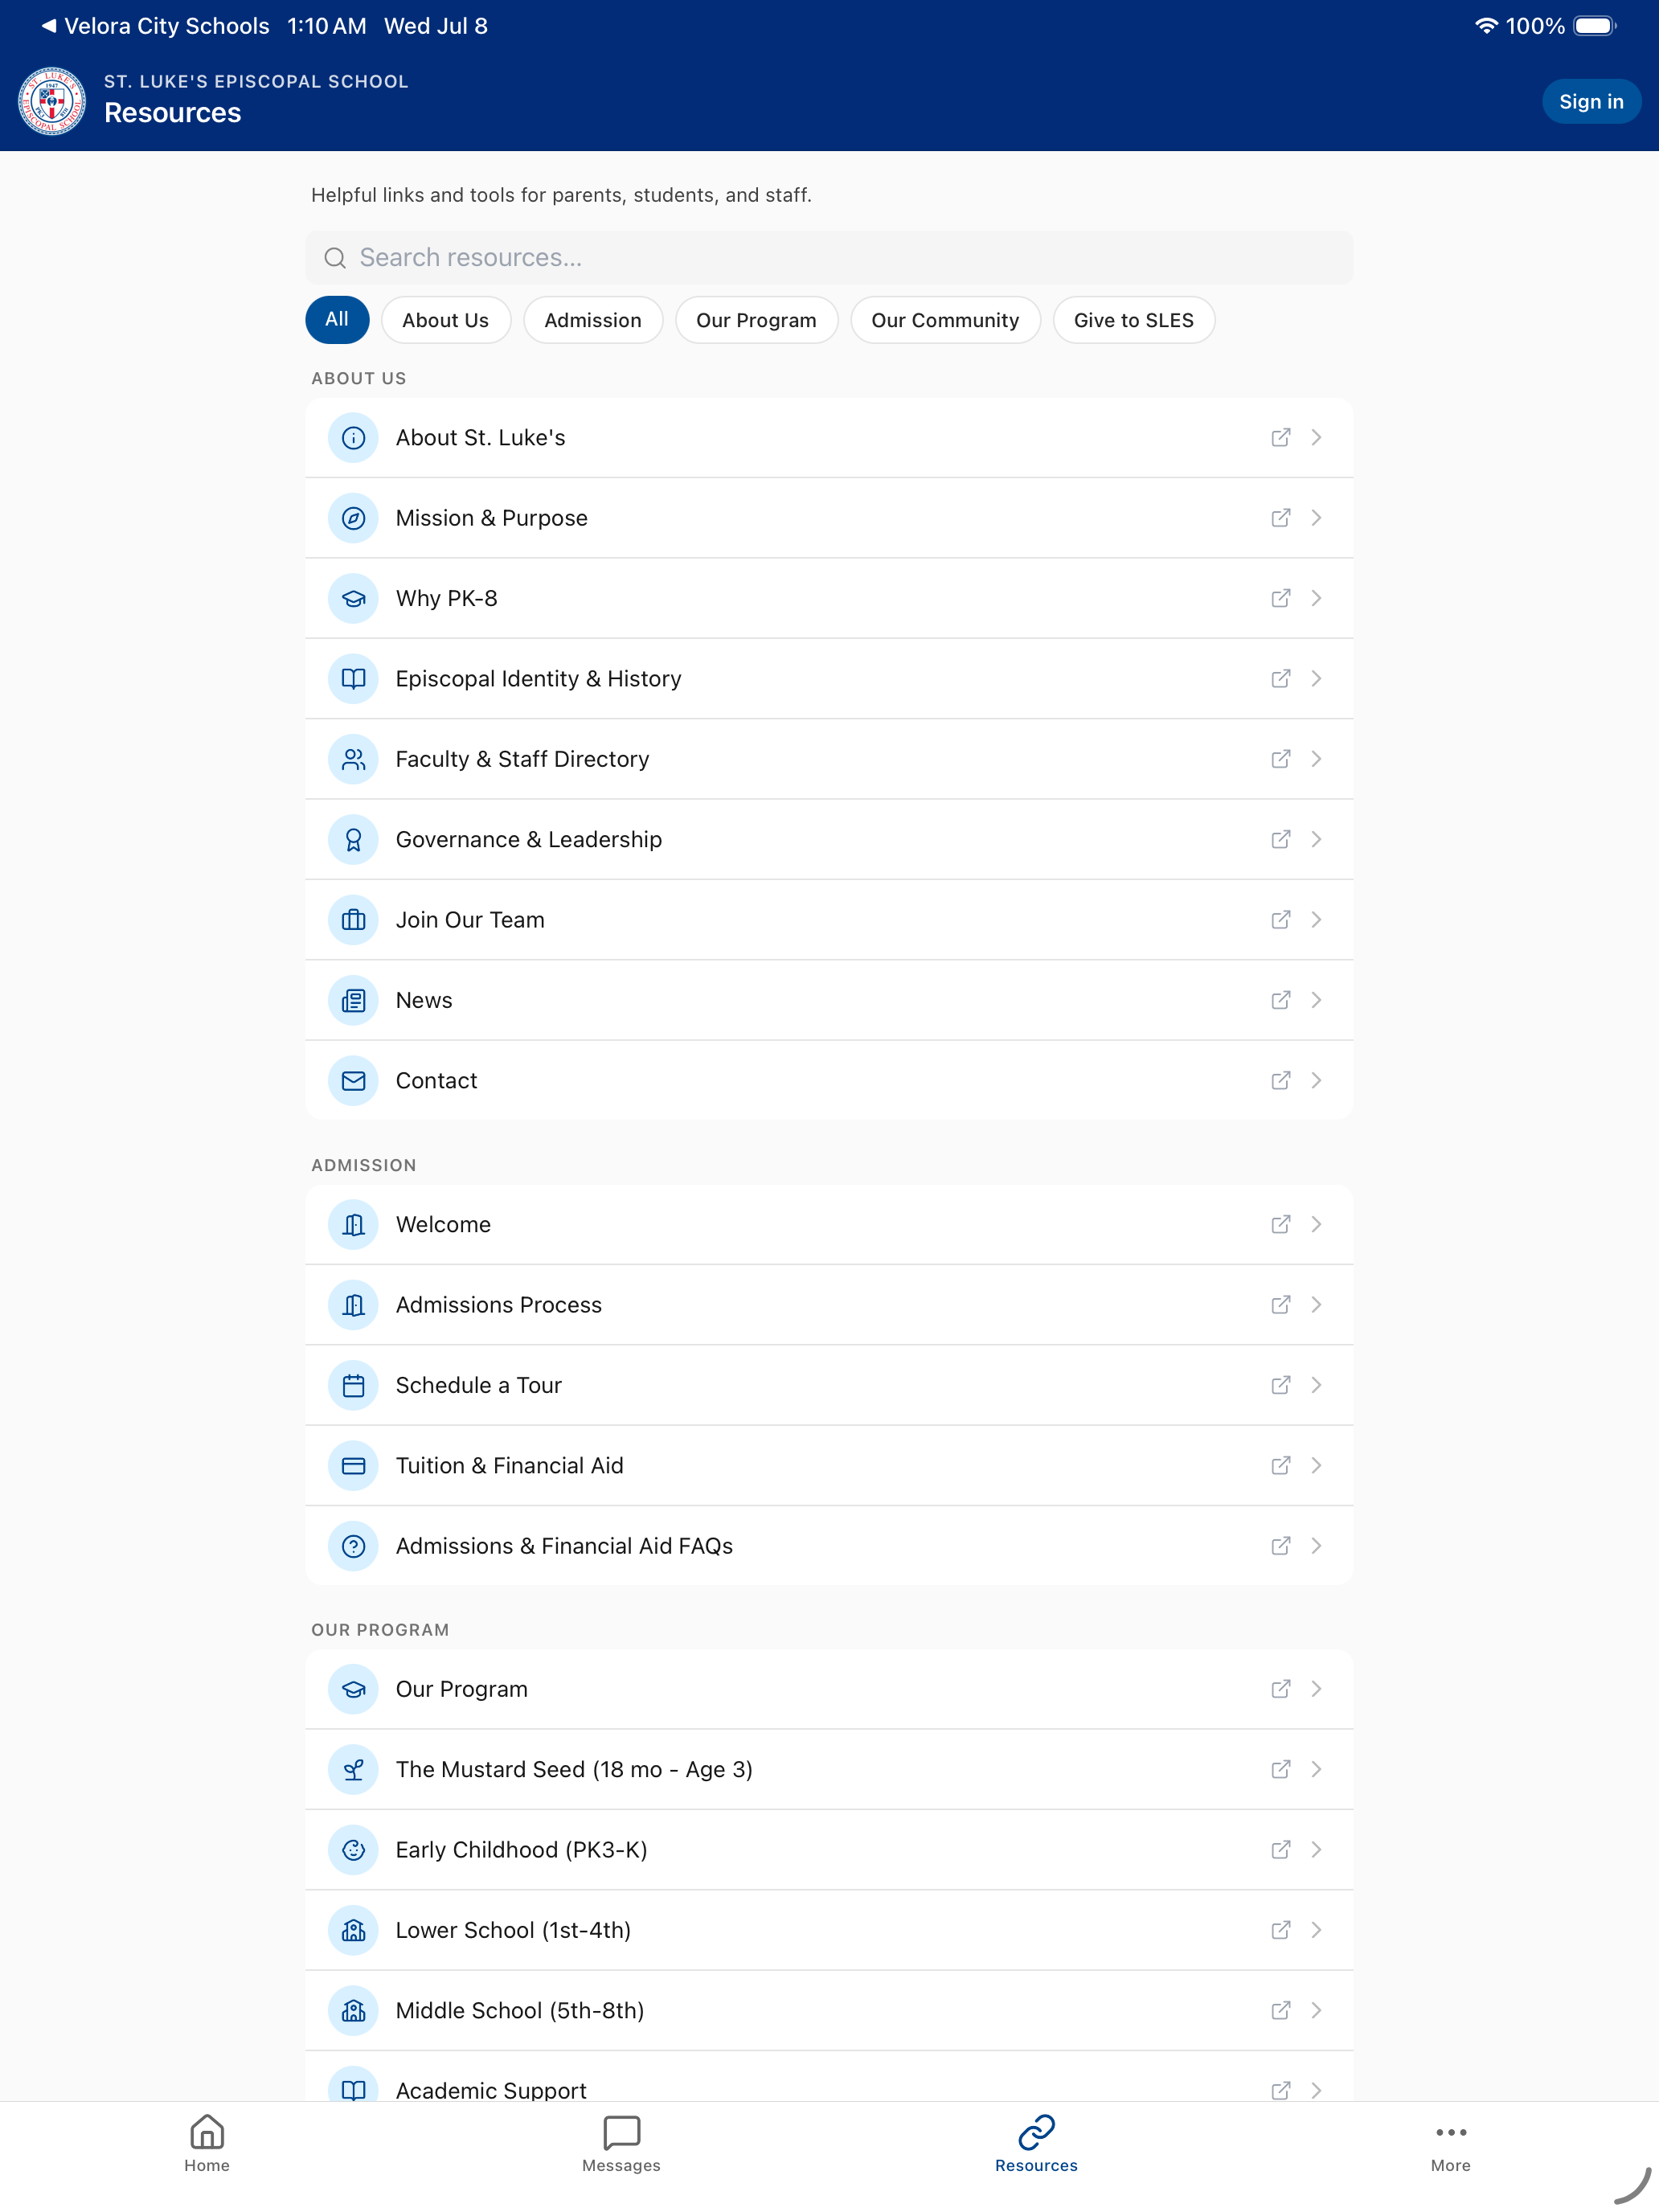
Task: Select the Resources tab in bottom bar
Action: tap(1036, 2144)
